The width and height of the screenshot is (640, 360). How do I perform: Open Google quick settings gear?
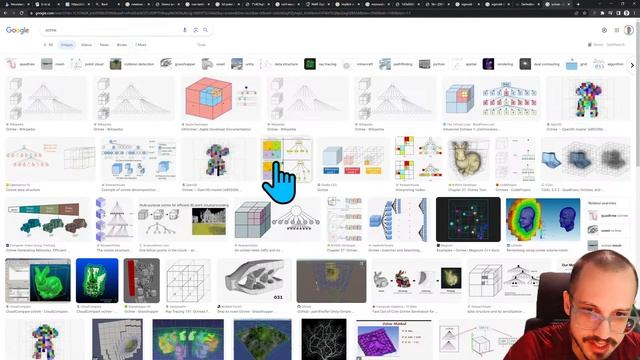[604, 30]
